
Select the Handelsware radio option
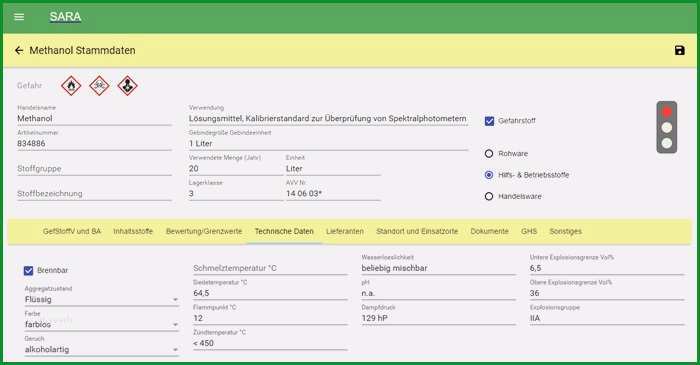[489, 196]
